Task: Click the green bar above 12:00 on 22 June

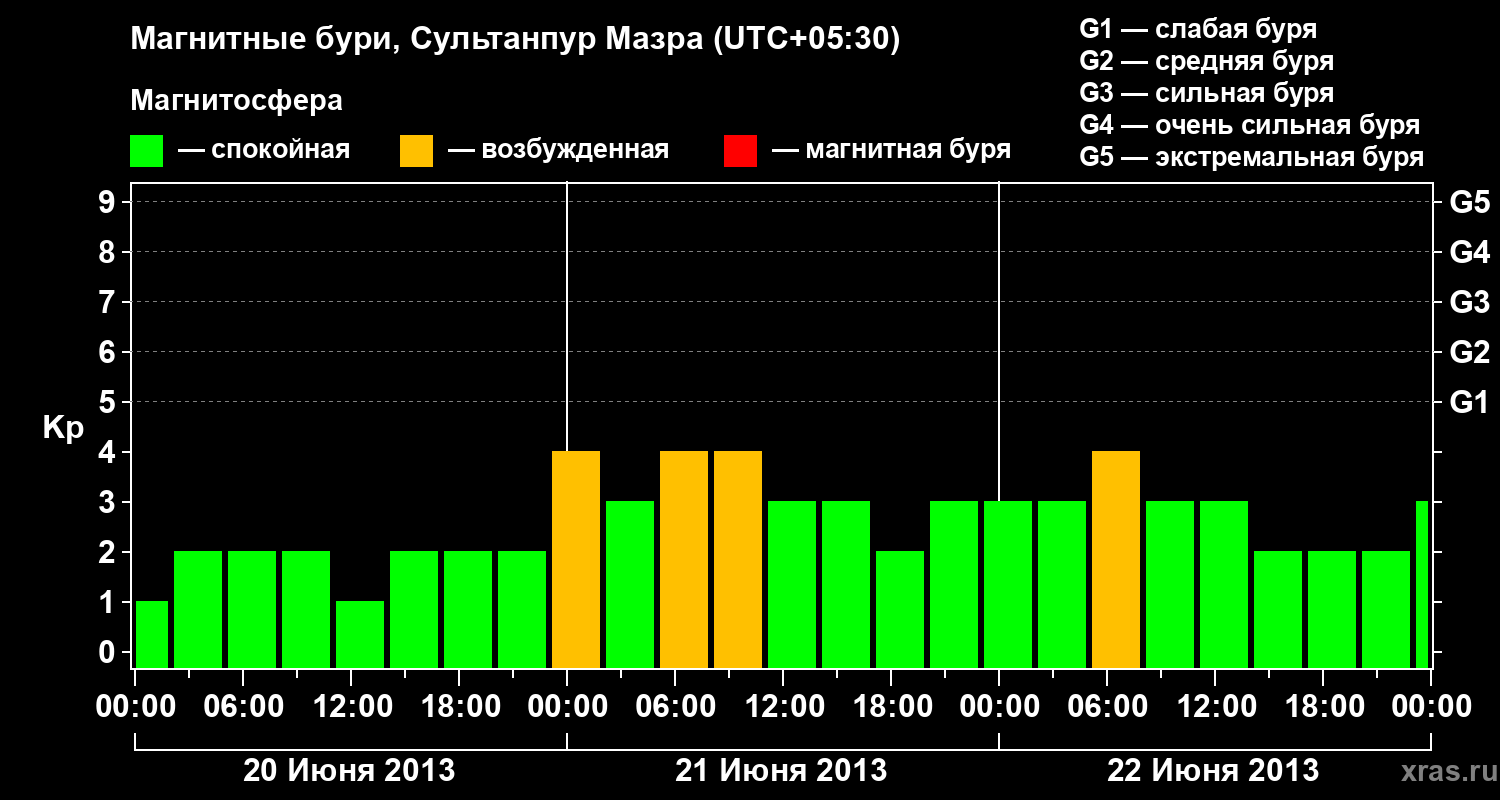Action: tap(1224, 584)
